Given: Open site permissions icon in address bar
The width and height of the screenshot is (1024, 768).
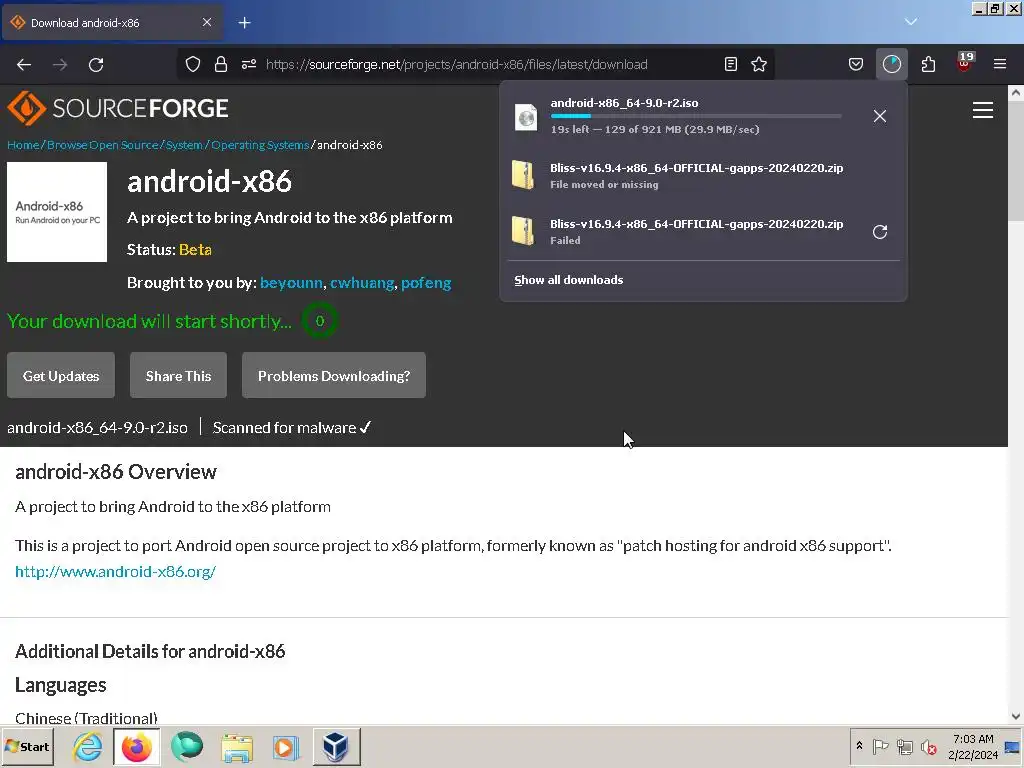Looking at the screenshot, I should (249, 64).
